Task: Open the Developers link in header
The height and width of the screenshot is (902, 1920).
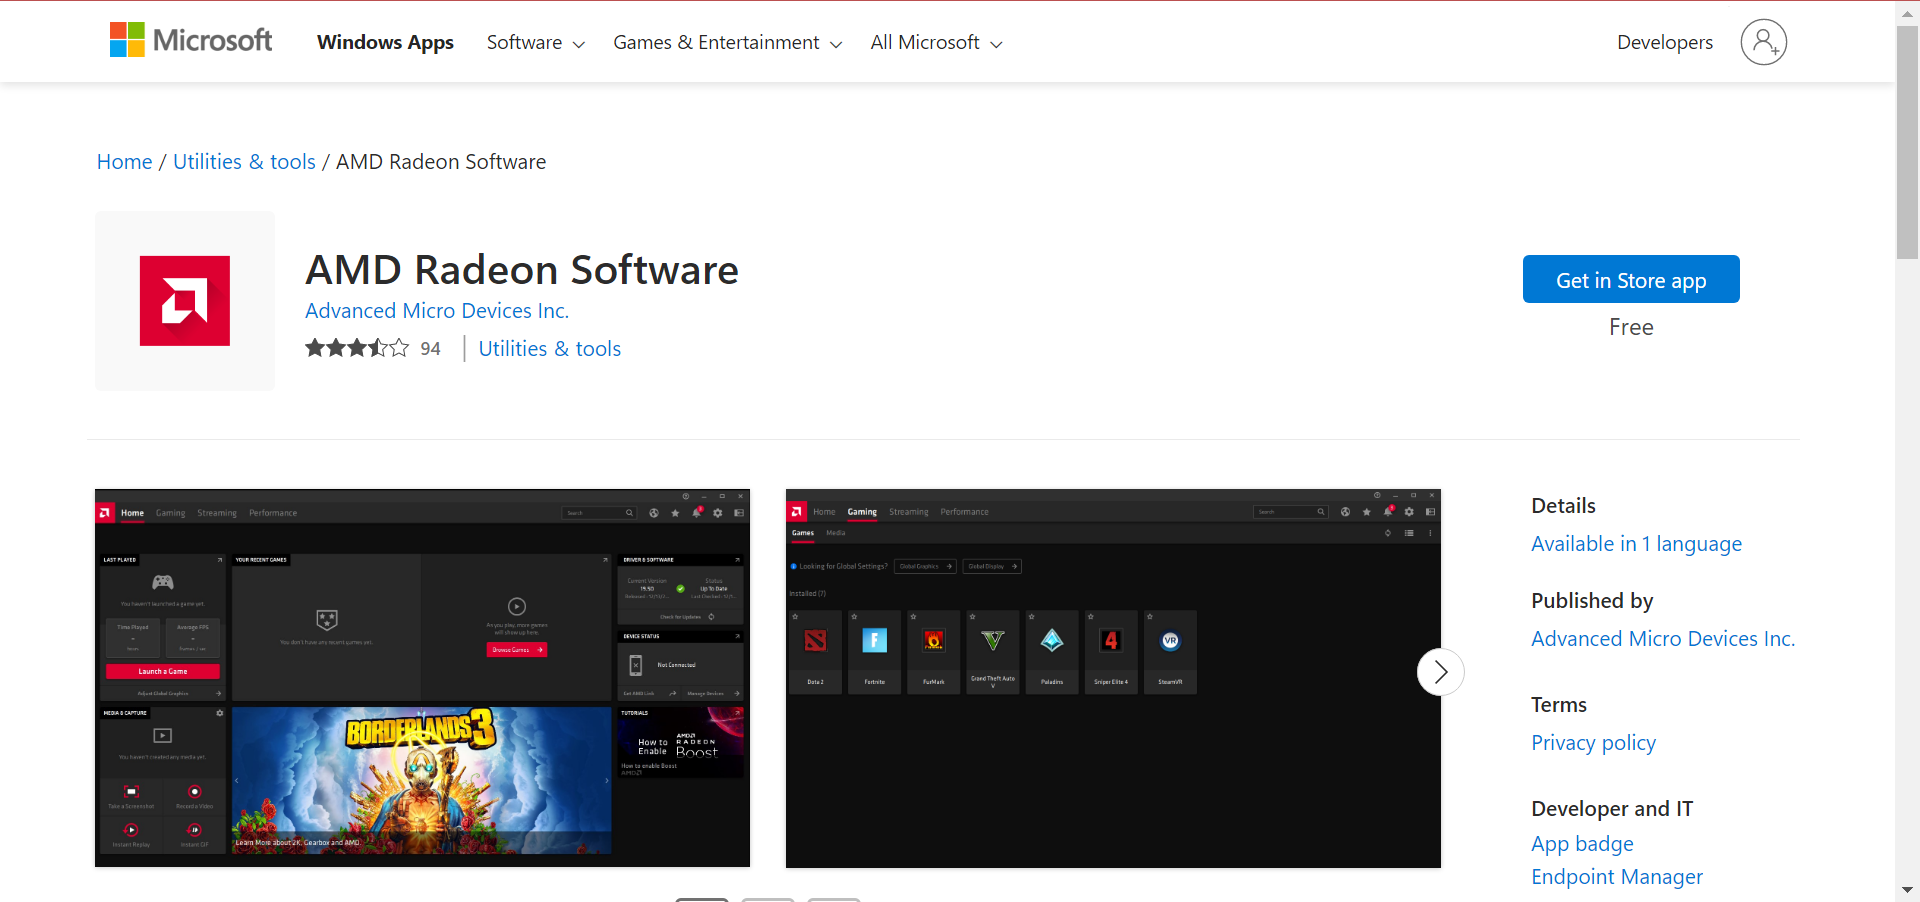Action: click(x=1665, y=42)
